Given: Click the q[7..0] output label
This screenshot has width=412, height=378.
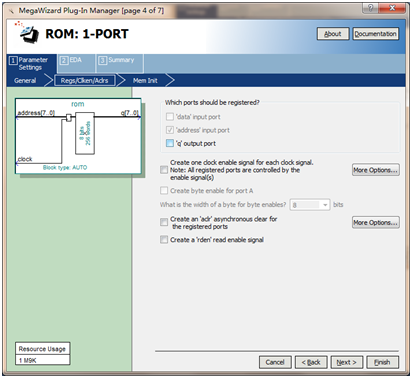Looking at the screenshot, I should [x=130, y=113].
